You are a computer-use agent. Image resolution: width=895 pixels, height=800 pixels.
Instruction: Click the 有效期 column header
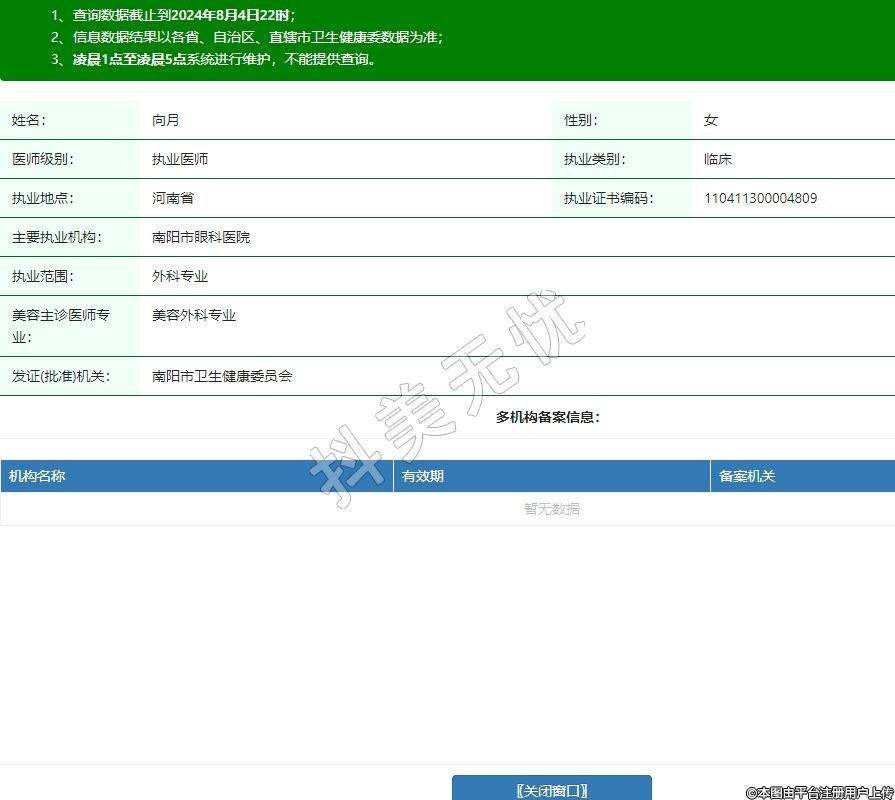[x=423, y=476]
